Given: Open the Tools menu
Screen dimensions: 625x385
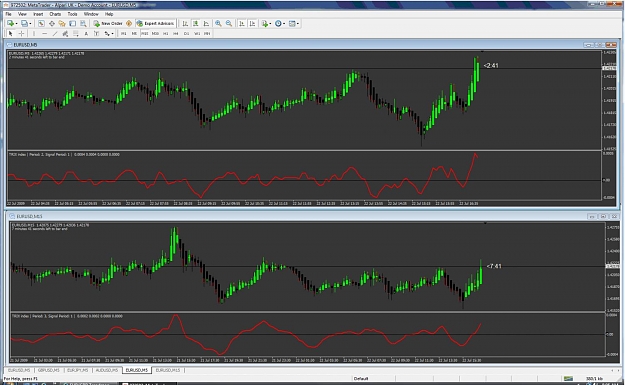Looking at the screenshot, I should [x=72, y=14].
